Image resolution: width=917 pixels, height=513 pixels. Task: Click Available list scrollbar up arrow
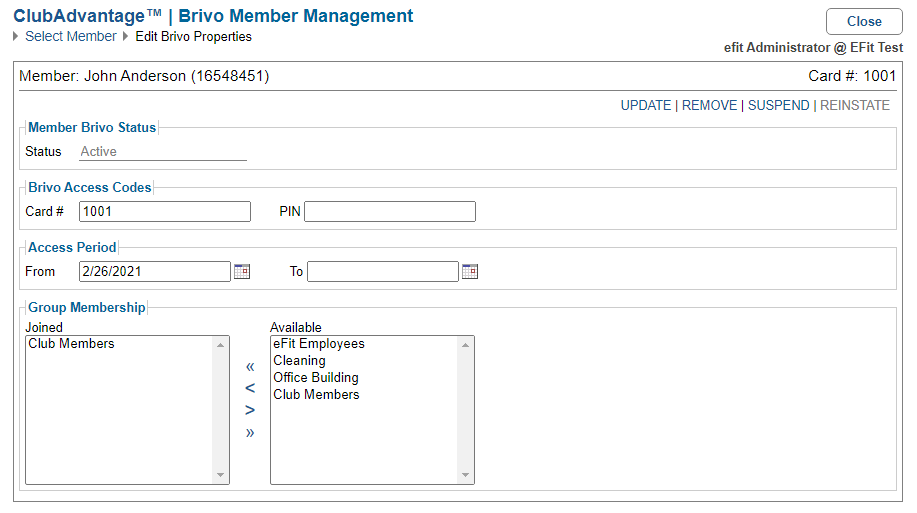click(466, 345)
